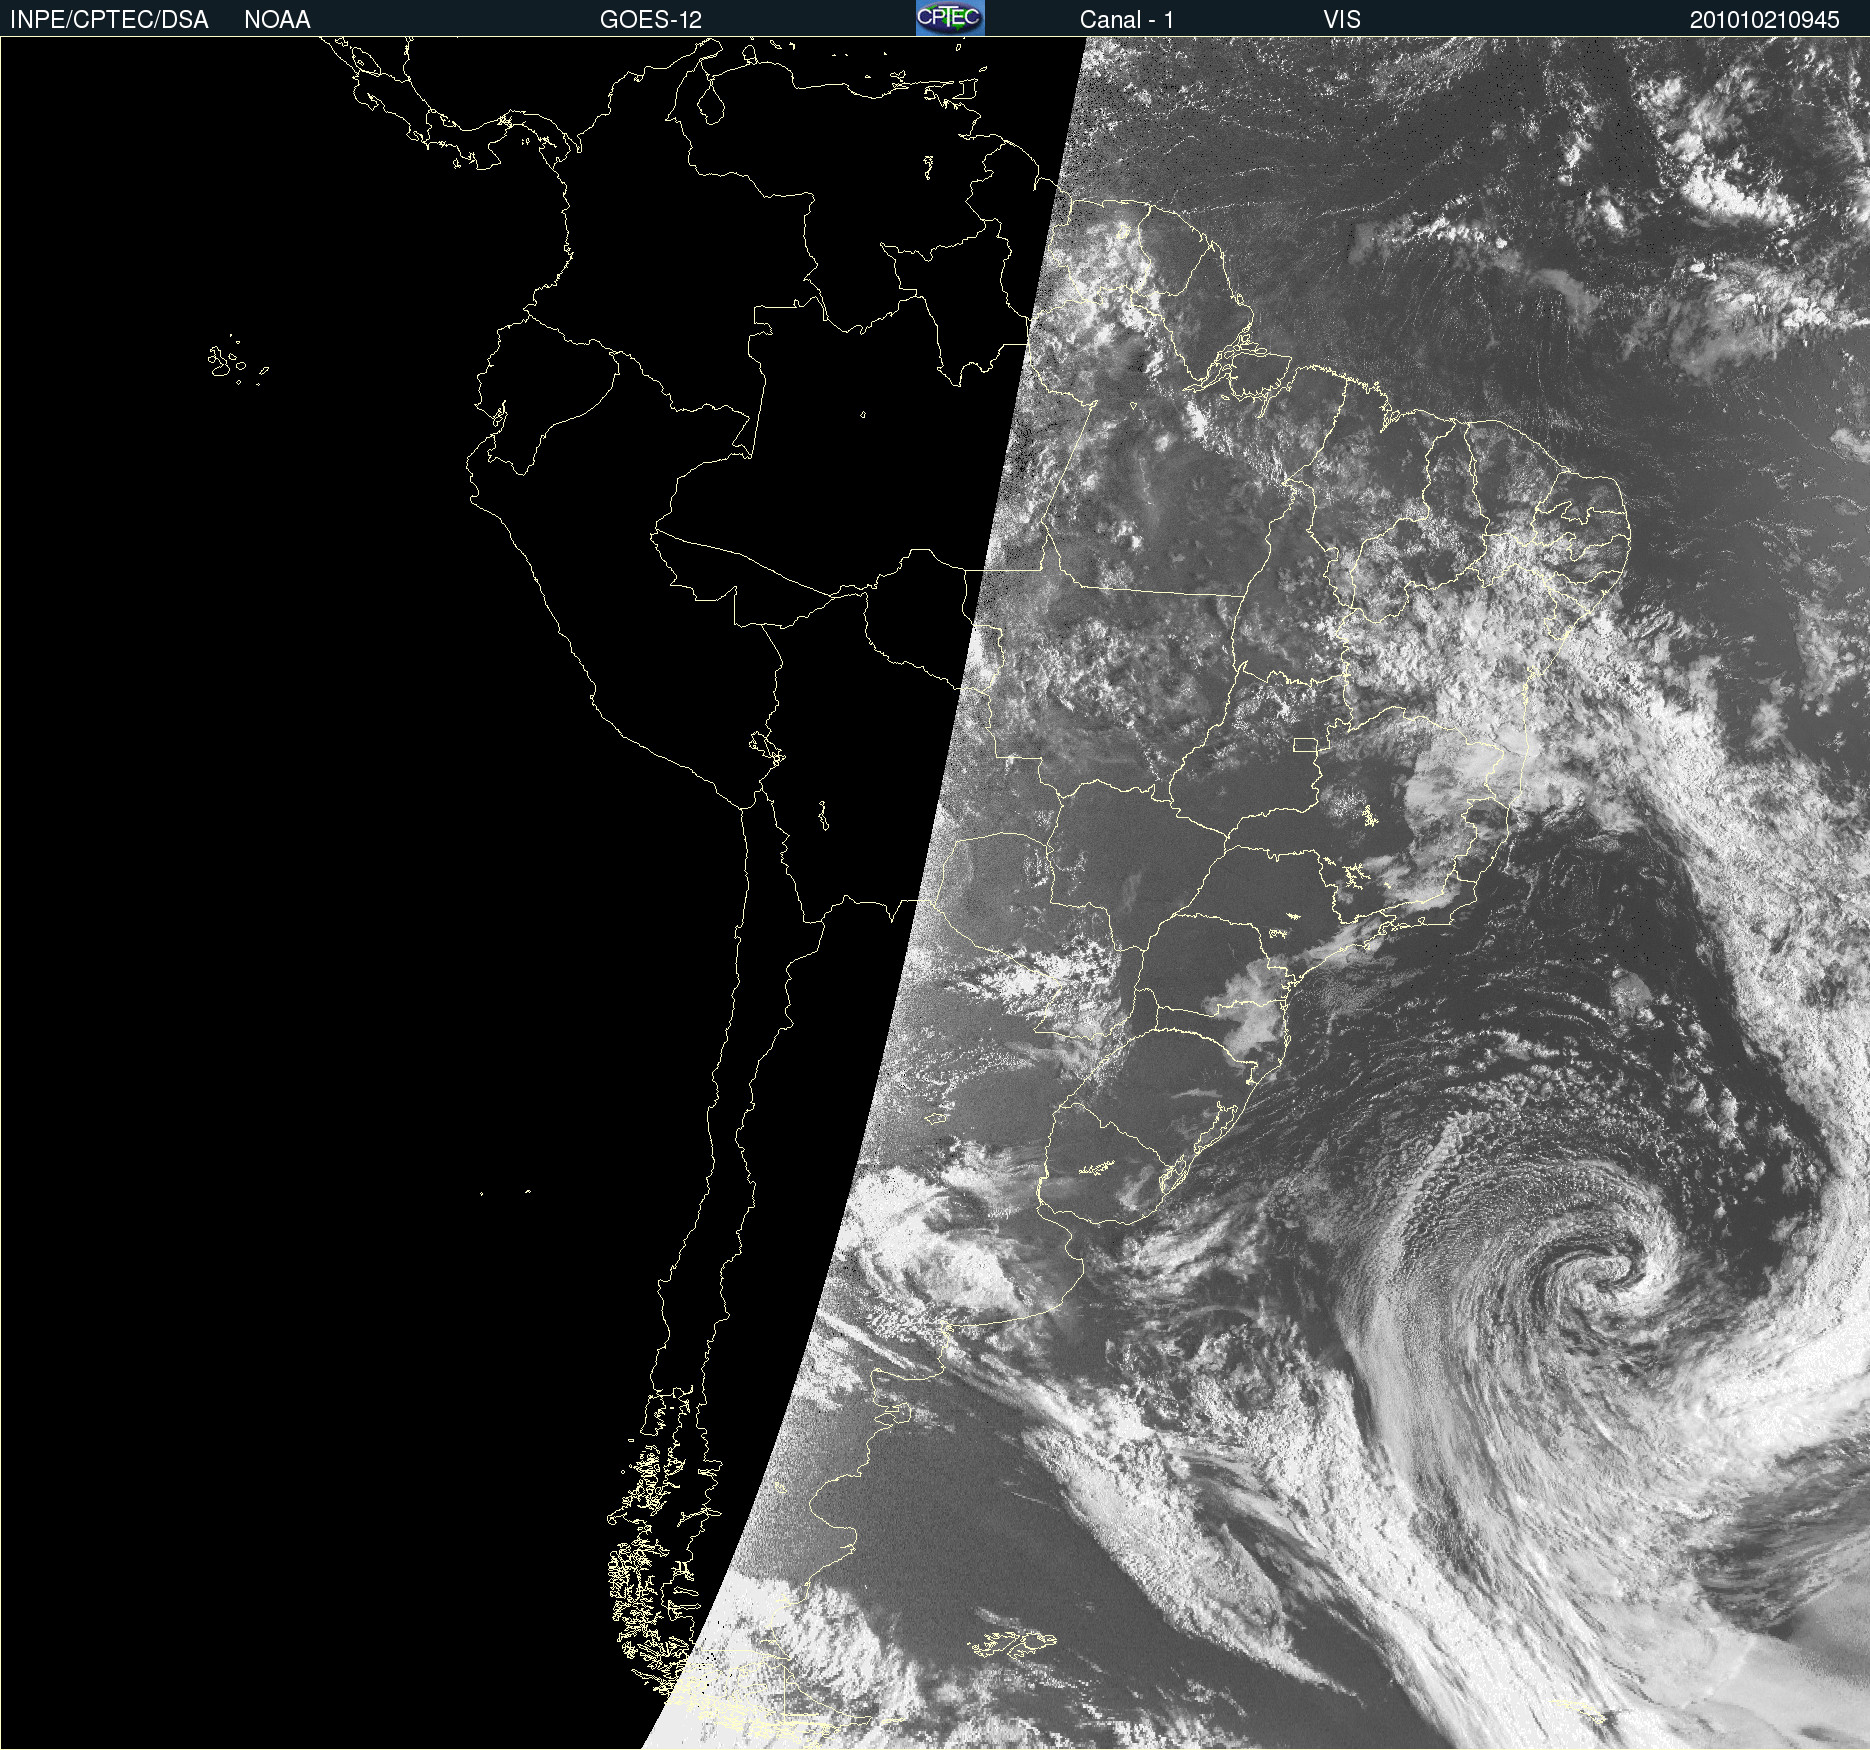Click the CPTEC logo in header
This screenshot has height=1750, width=1870.
coord(950,18)
